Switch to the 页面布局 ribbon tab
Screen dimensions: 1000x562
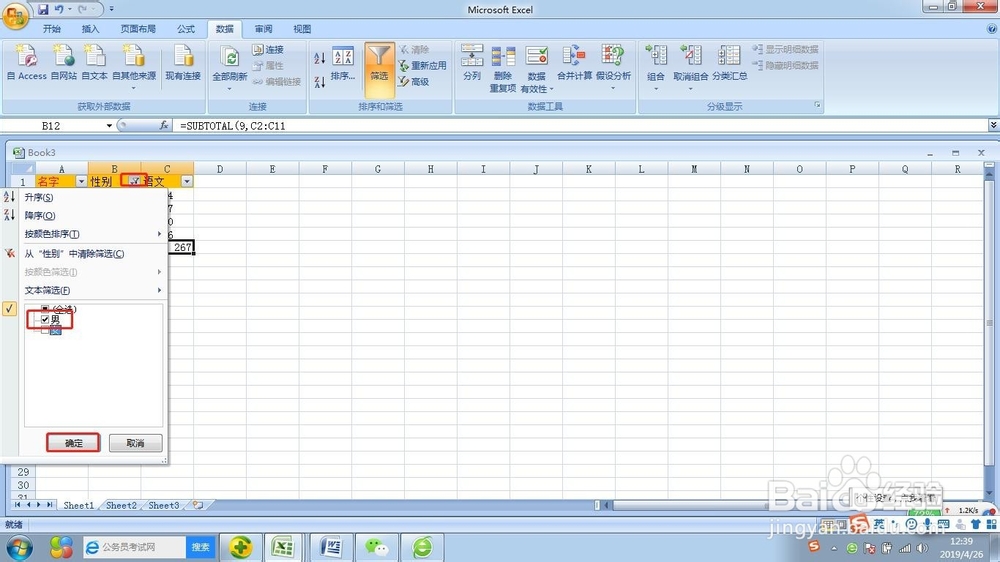point(138,29)
